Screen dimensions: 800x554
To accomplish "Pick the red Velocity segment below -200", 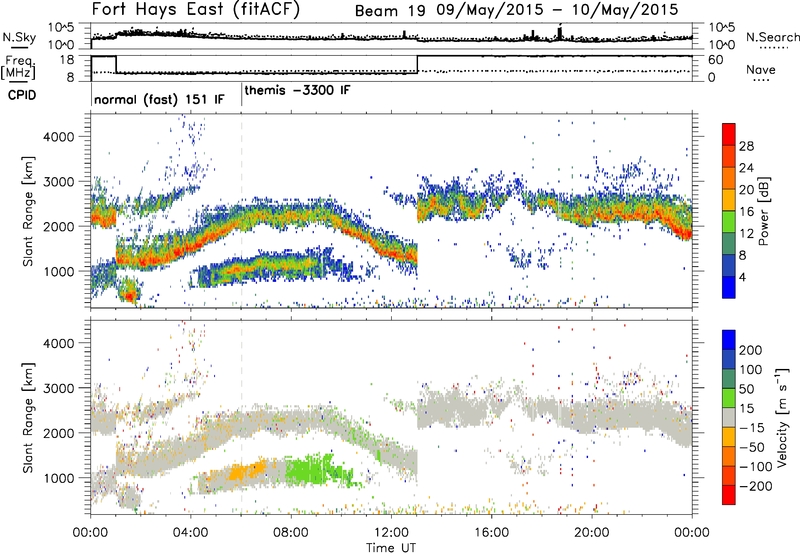I will tap(729, 495).
